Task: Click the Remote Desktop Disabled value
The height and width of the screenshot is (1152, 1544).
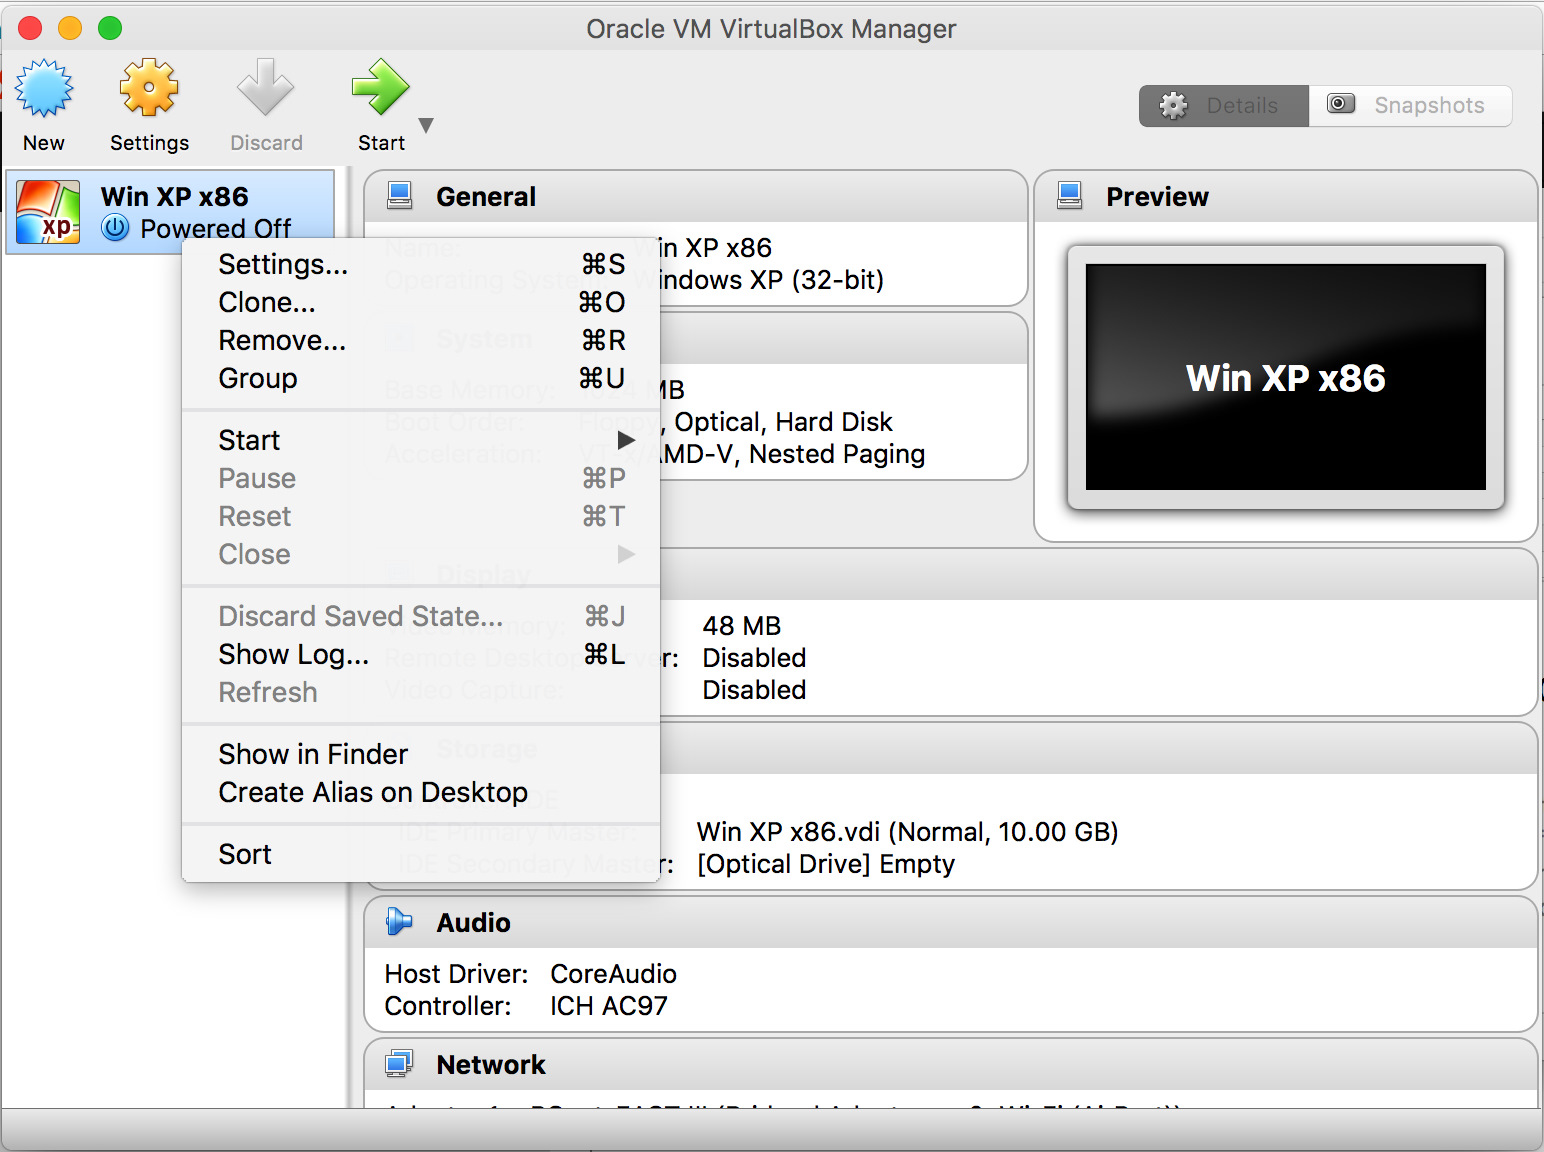Action: [x=754, y=658]
